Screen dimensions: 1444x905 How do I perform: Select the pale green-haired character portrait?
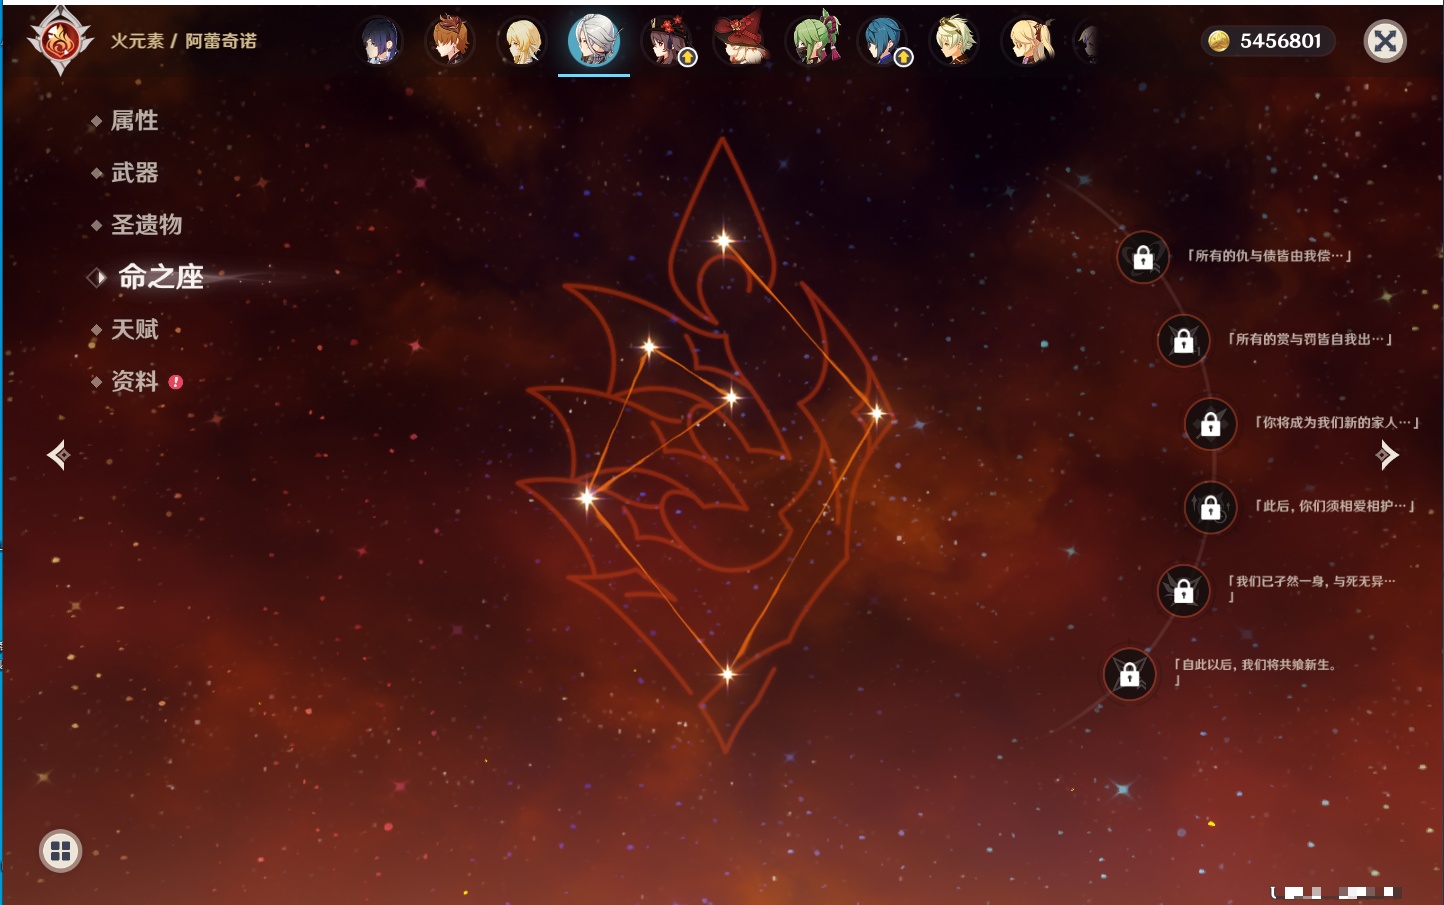[955, 42]
